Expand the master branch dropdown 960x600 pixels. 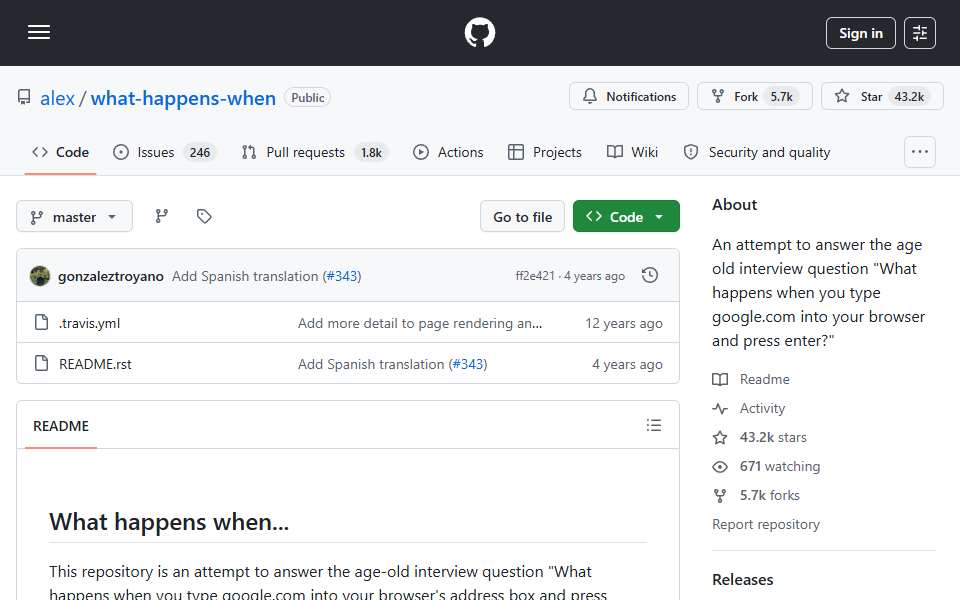pos(74,217)
